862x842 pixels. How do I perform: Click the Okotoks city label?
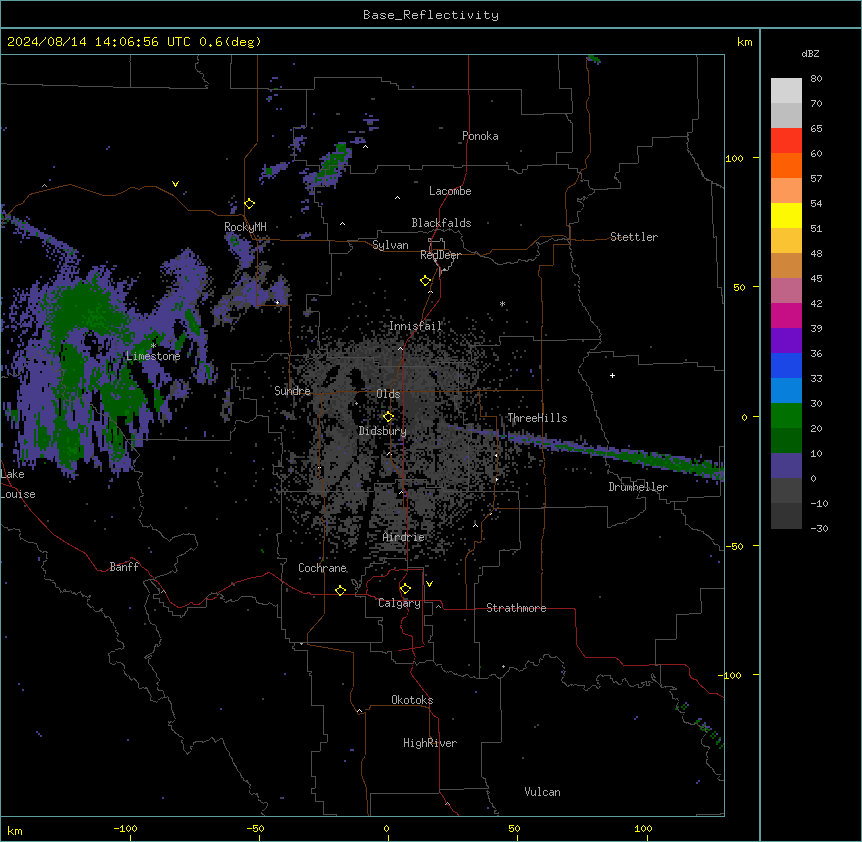tap(412, 700)
